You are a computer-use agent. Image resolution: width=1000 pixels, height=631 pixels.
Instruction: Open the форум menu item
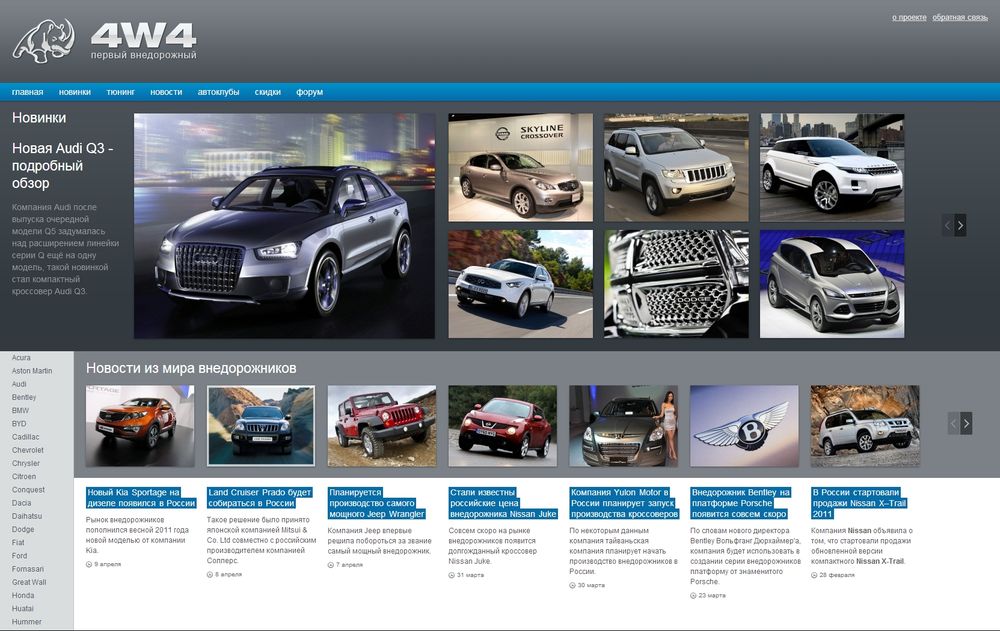[309, 92]
